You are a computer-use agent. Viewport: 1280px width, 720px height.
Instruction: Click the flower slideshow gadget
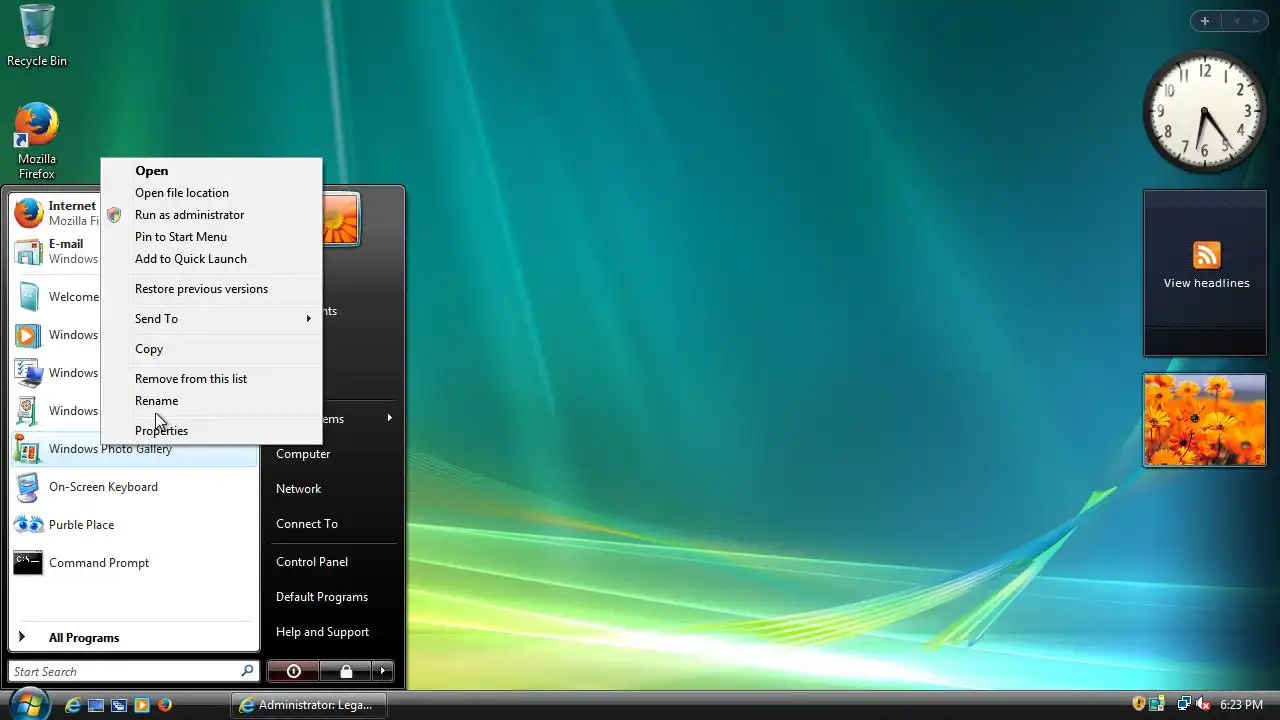[x=1204, y=420]
